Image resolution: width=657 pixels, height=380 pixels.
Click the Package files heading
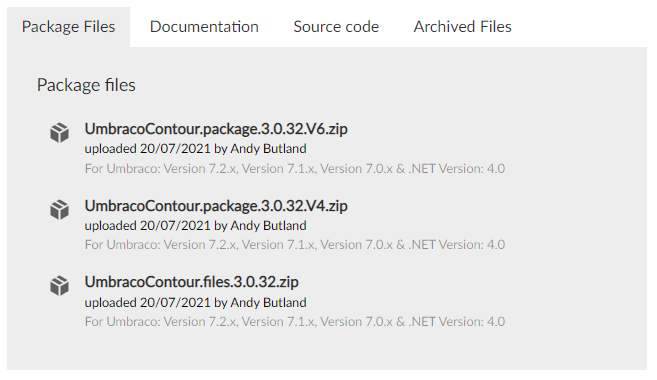coord(86,85)
